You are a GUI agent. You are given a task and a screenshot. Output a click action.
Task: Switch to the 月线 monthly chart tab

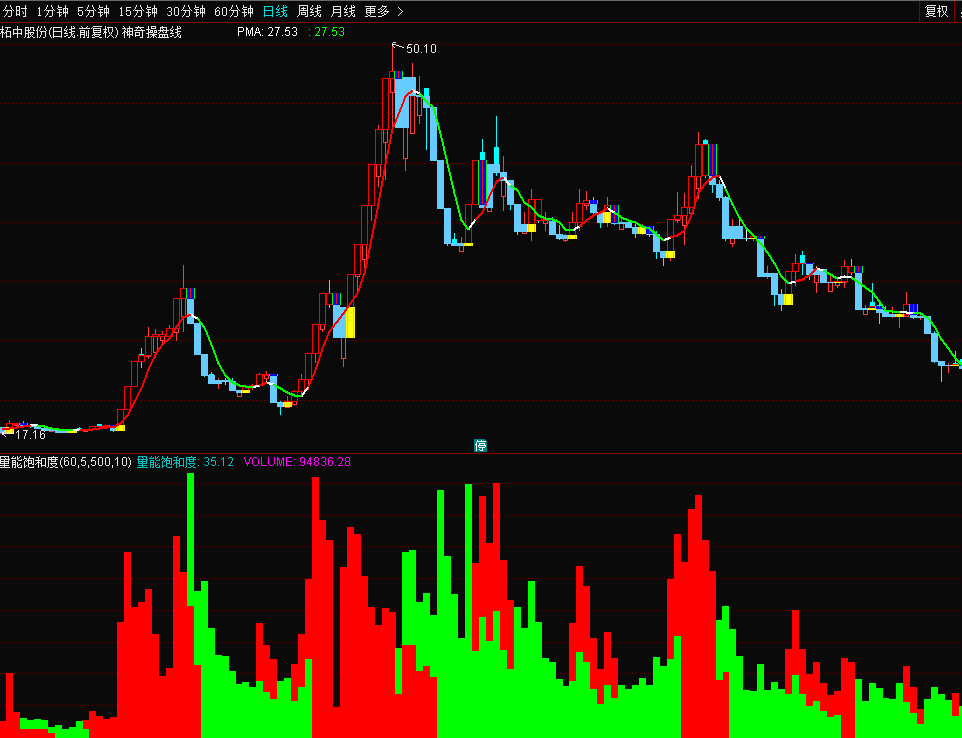(343, 11)
